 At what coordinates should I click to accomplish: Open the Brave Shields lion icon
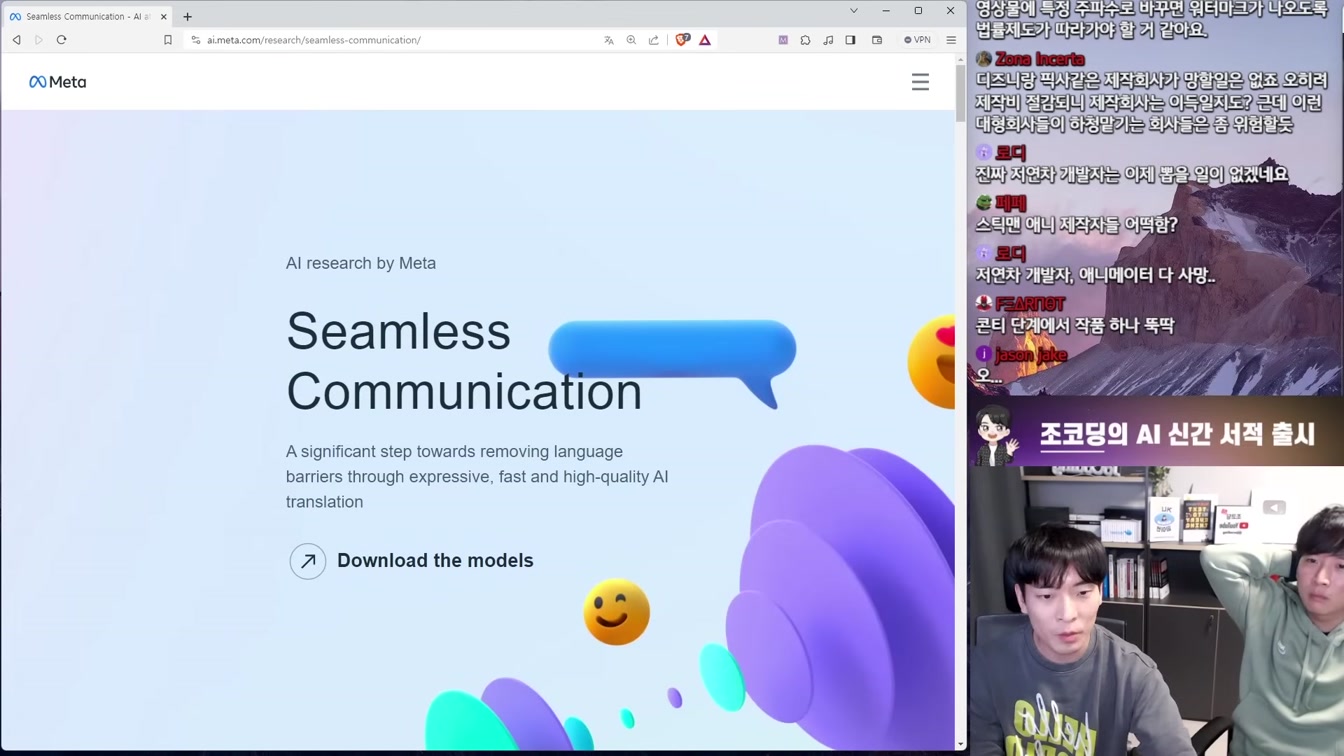682,40
